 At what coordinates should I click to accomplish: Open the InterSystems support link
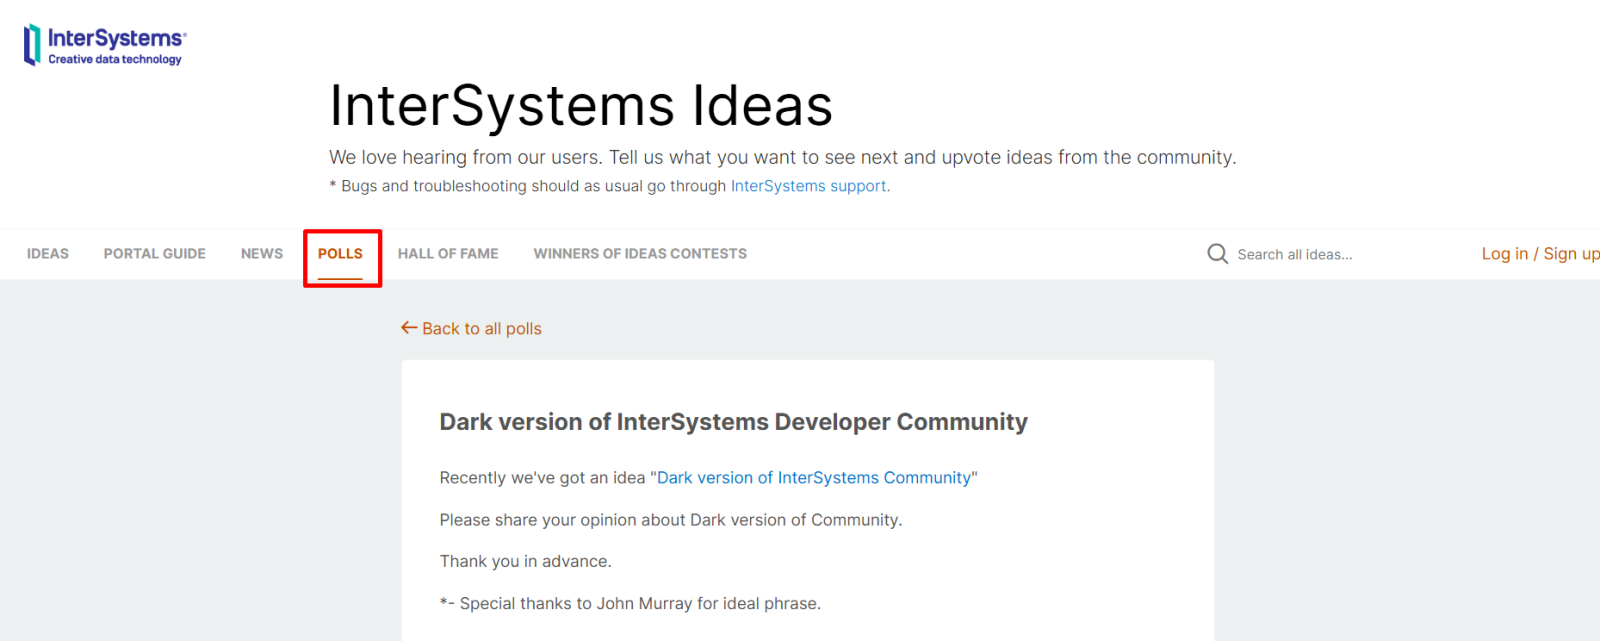pos(808,186)
